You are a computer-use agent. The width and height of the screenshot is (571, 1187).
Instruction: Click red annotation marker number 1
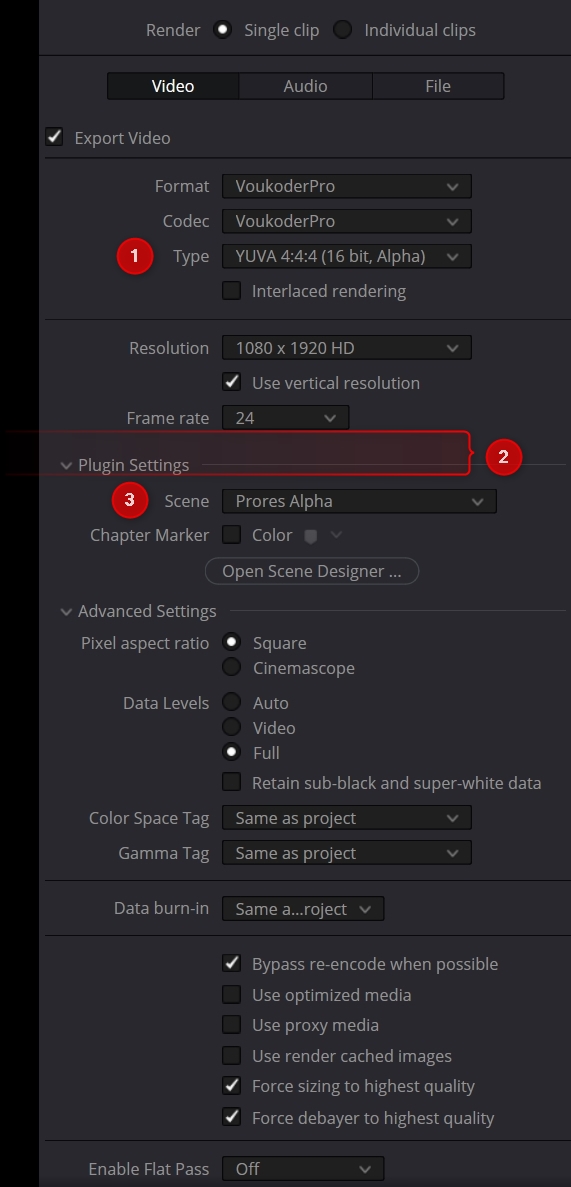pyautogui.click(x=135, y=256)
